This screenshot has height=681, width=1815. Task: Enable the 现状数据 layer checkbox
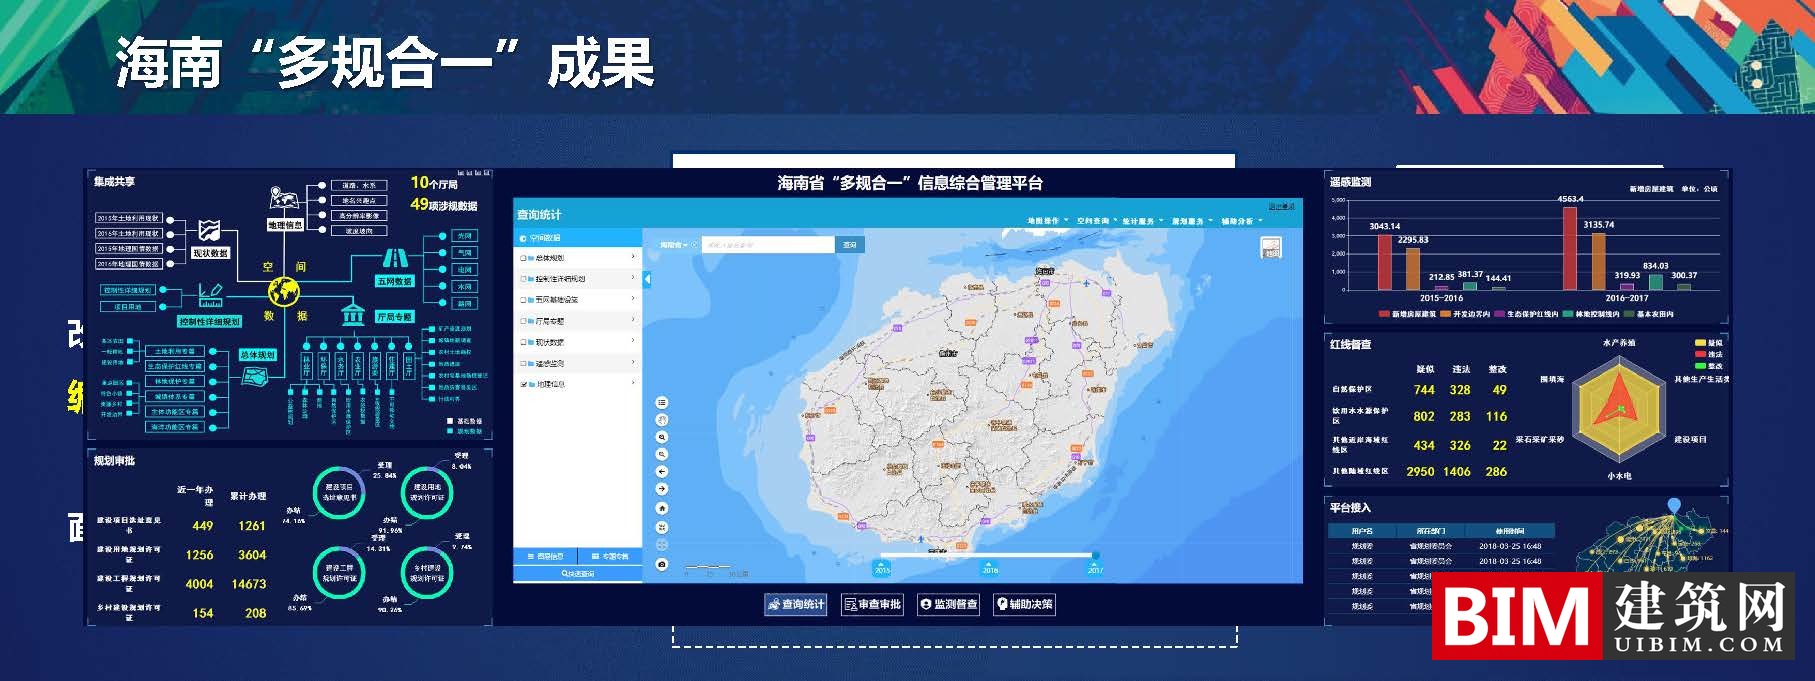[x=523, y=342]
